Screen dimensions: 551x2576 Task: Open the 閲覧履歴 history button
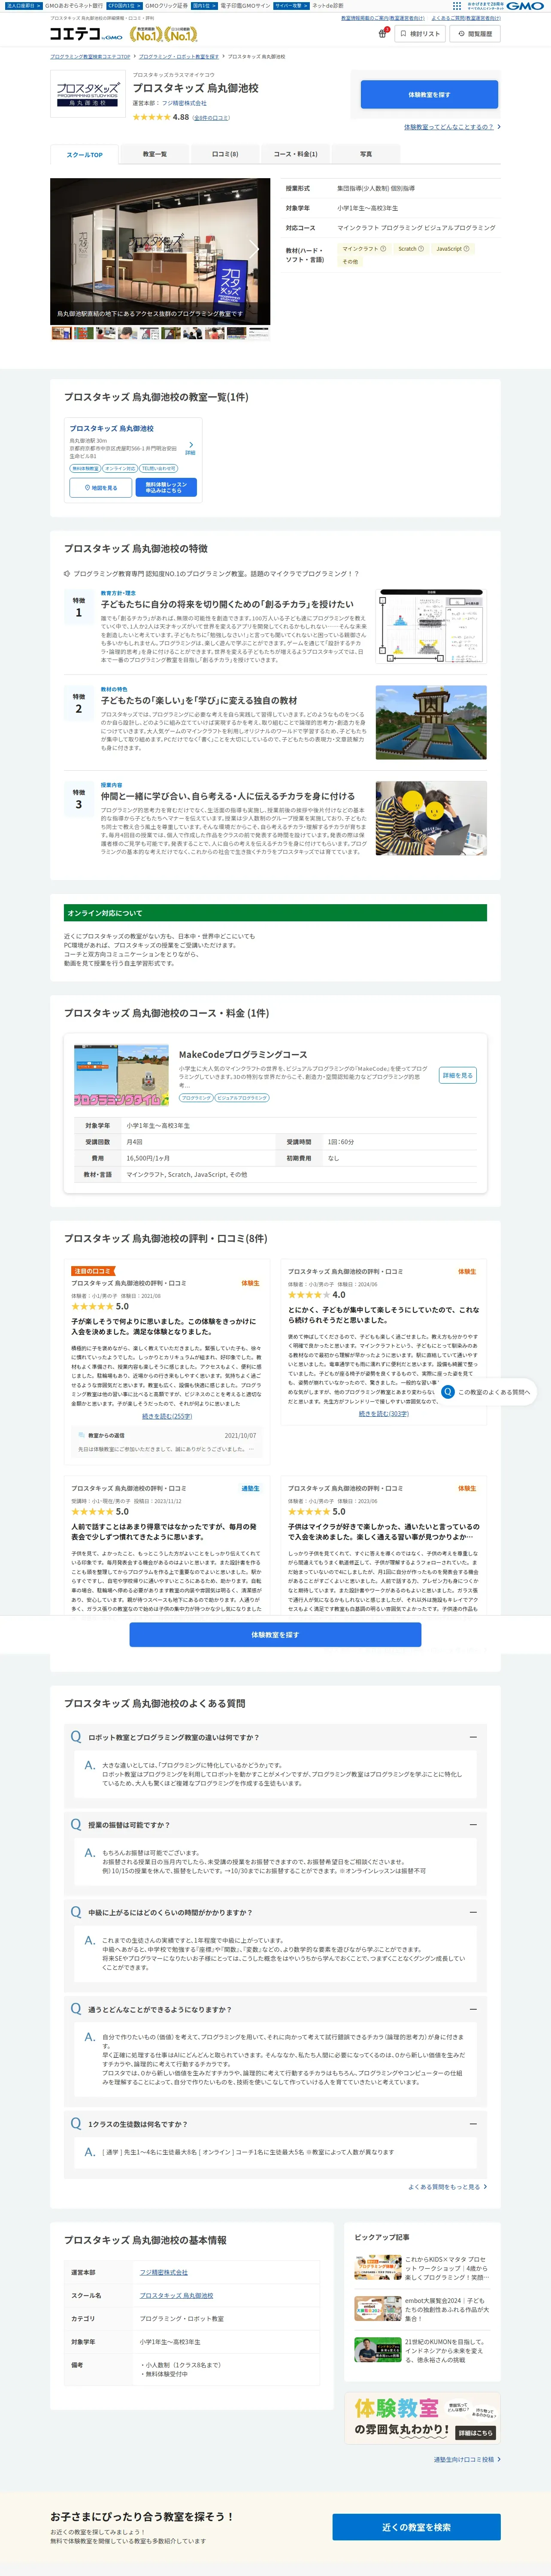(x=475, y=34)
